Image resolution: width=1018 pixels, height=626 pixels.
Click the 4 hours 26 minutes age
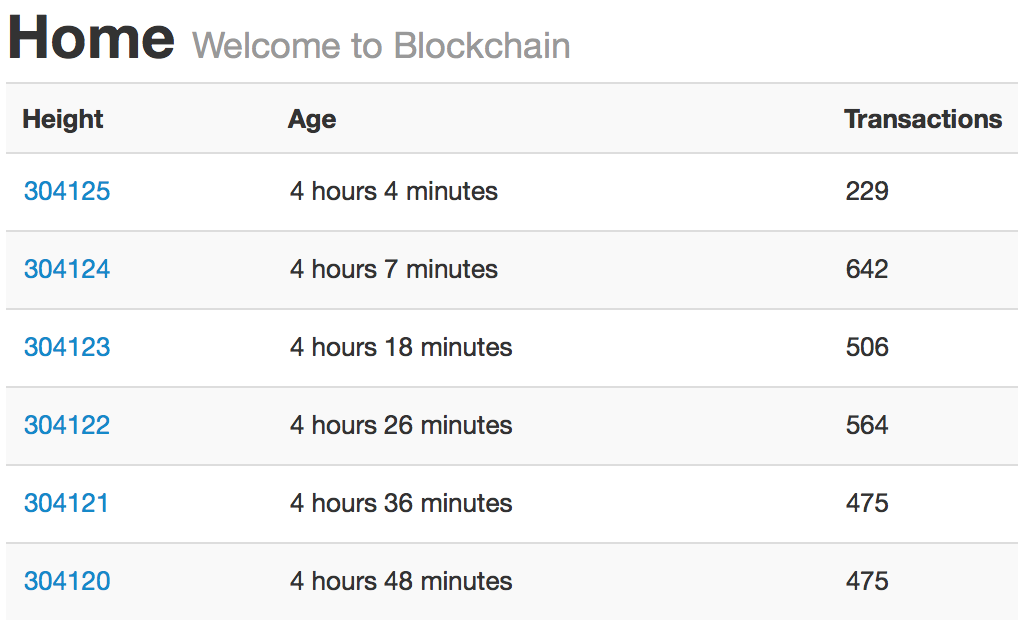click(401, 425)
